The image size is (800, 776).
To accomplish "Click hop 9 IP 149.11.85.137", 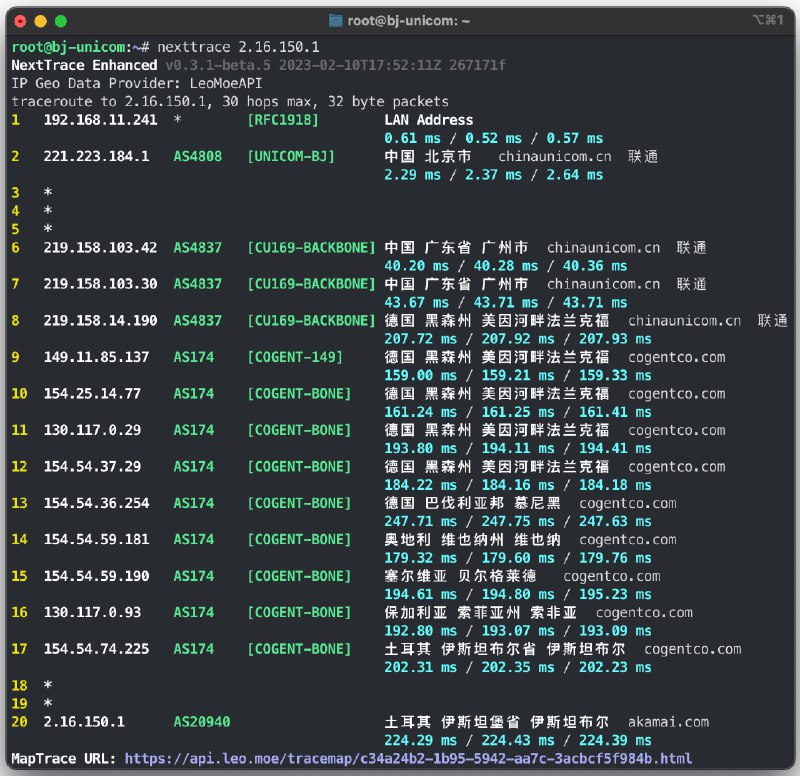I will point(96,357).
